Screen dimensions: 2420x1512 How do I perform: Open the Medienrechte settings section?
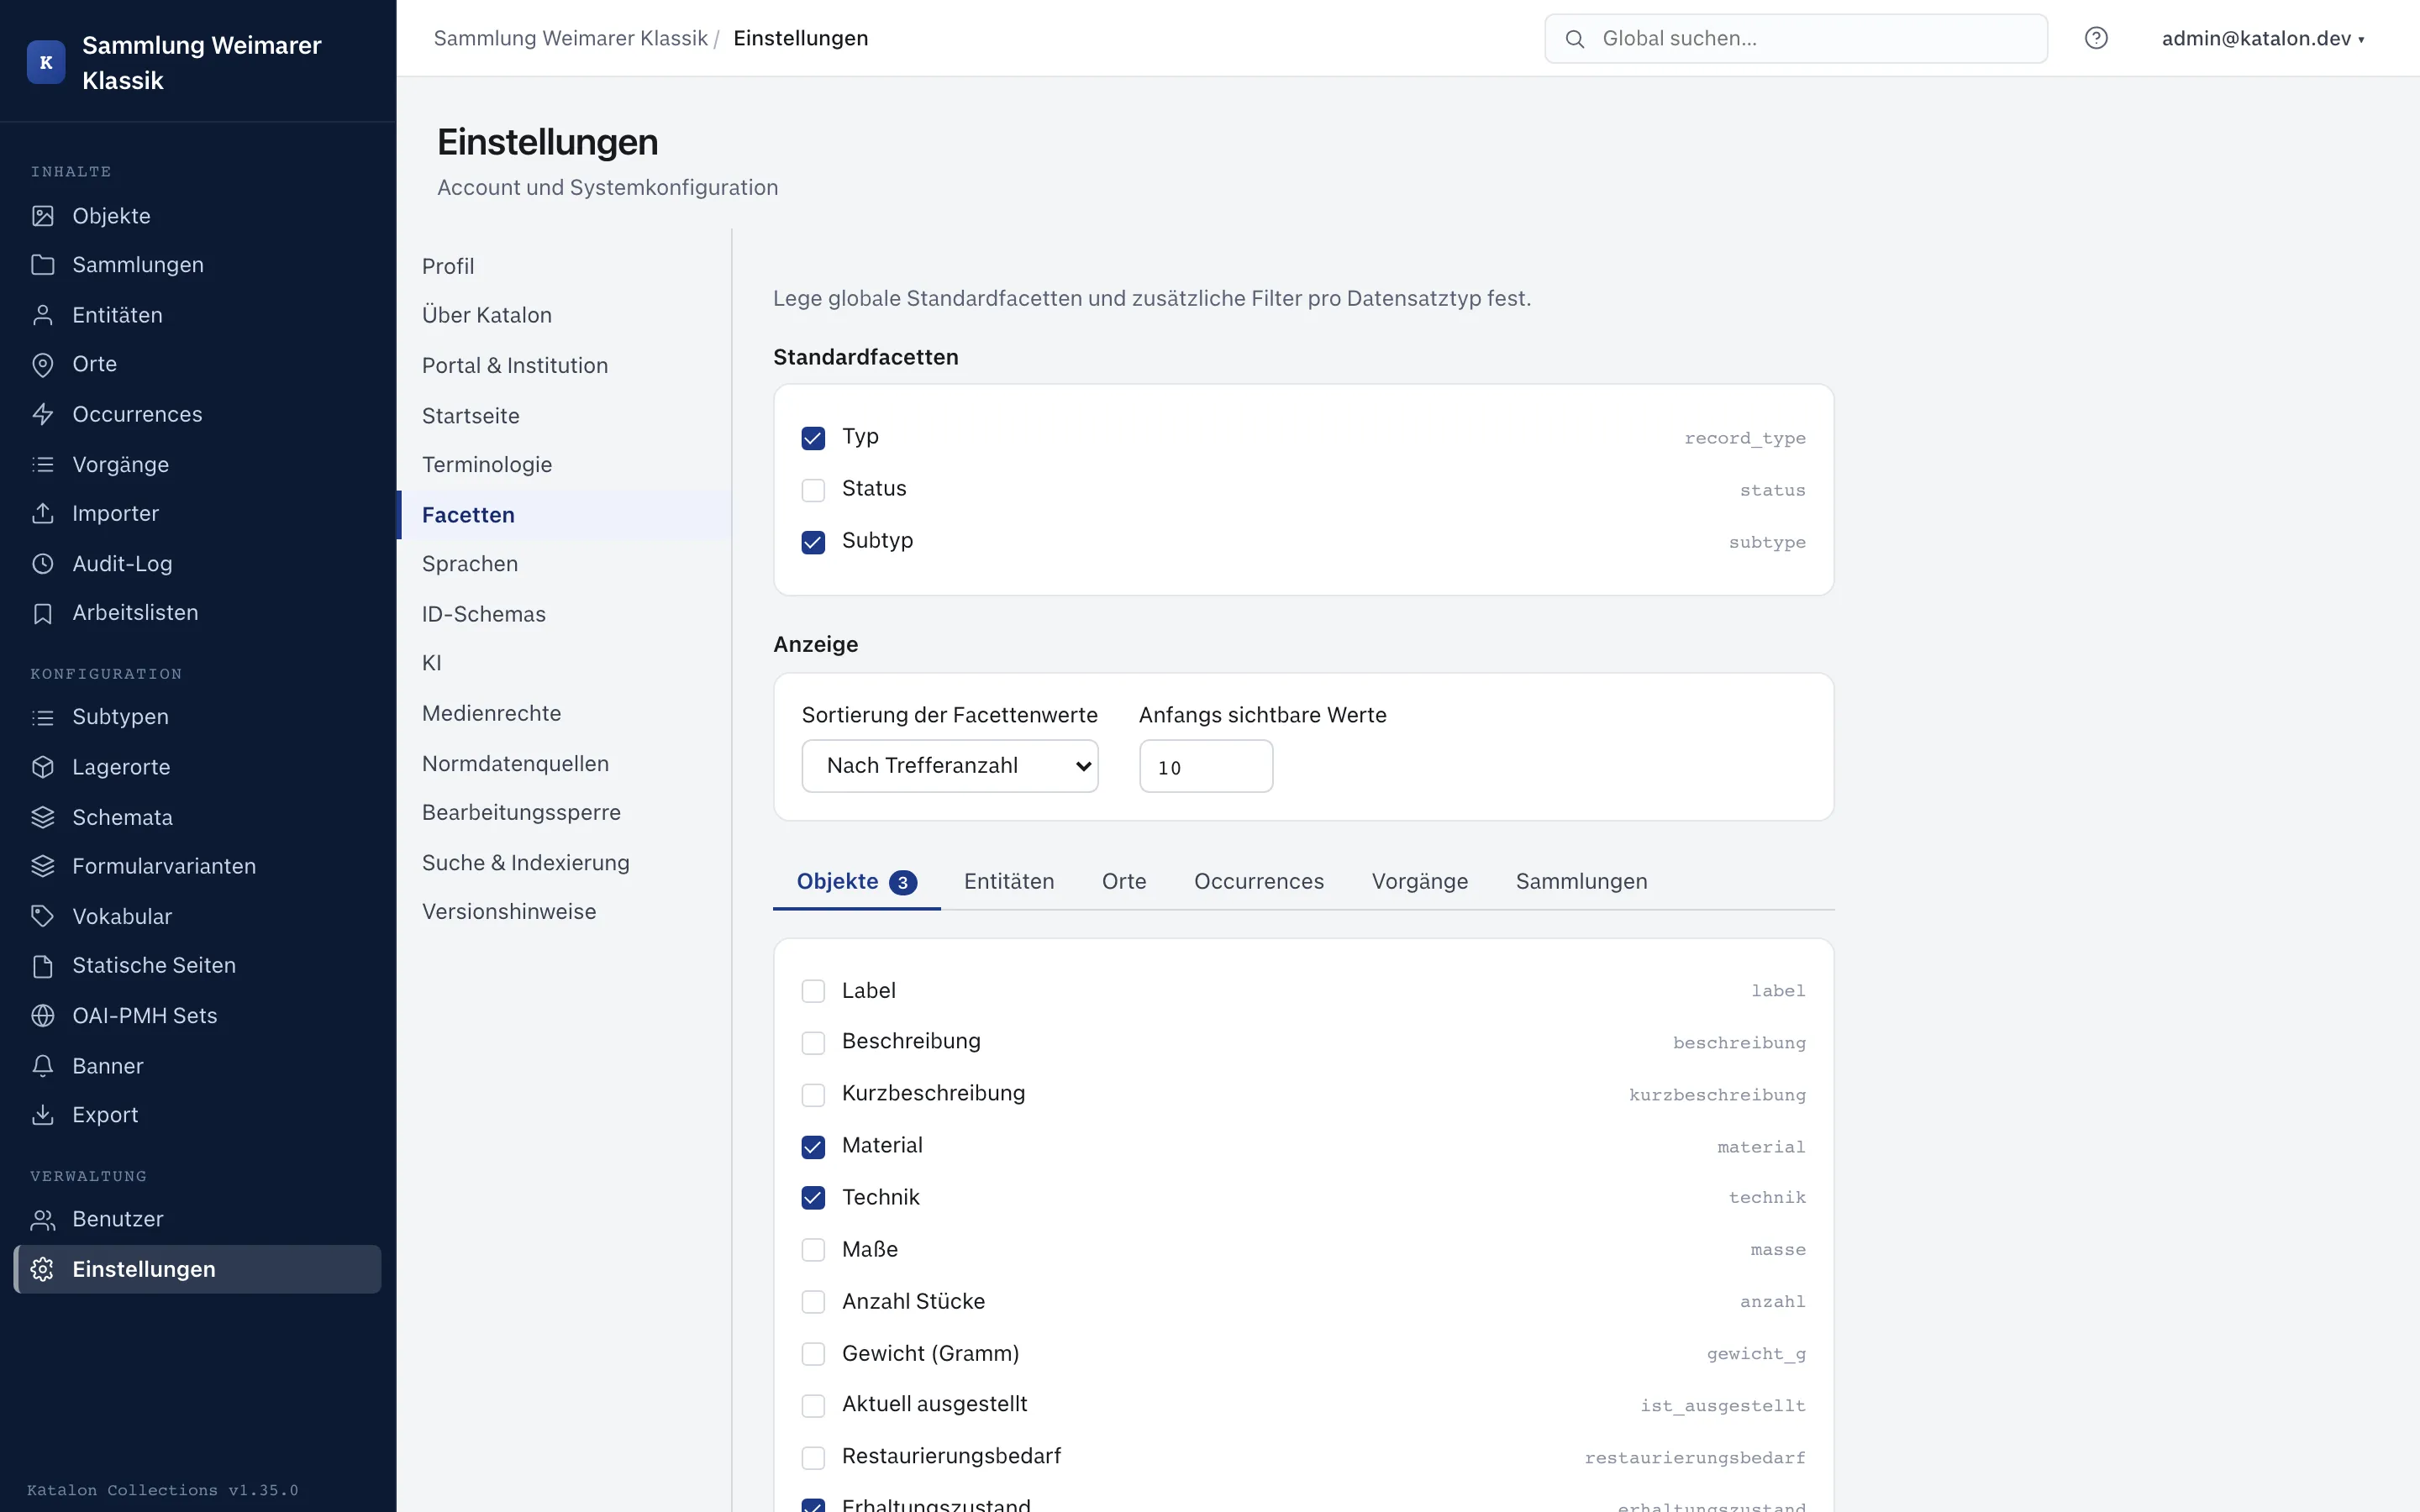tap(565, 713)
